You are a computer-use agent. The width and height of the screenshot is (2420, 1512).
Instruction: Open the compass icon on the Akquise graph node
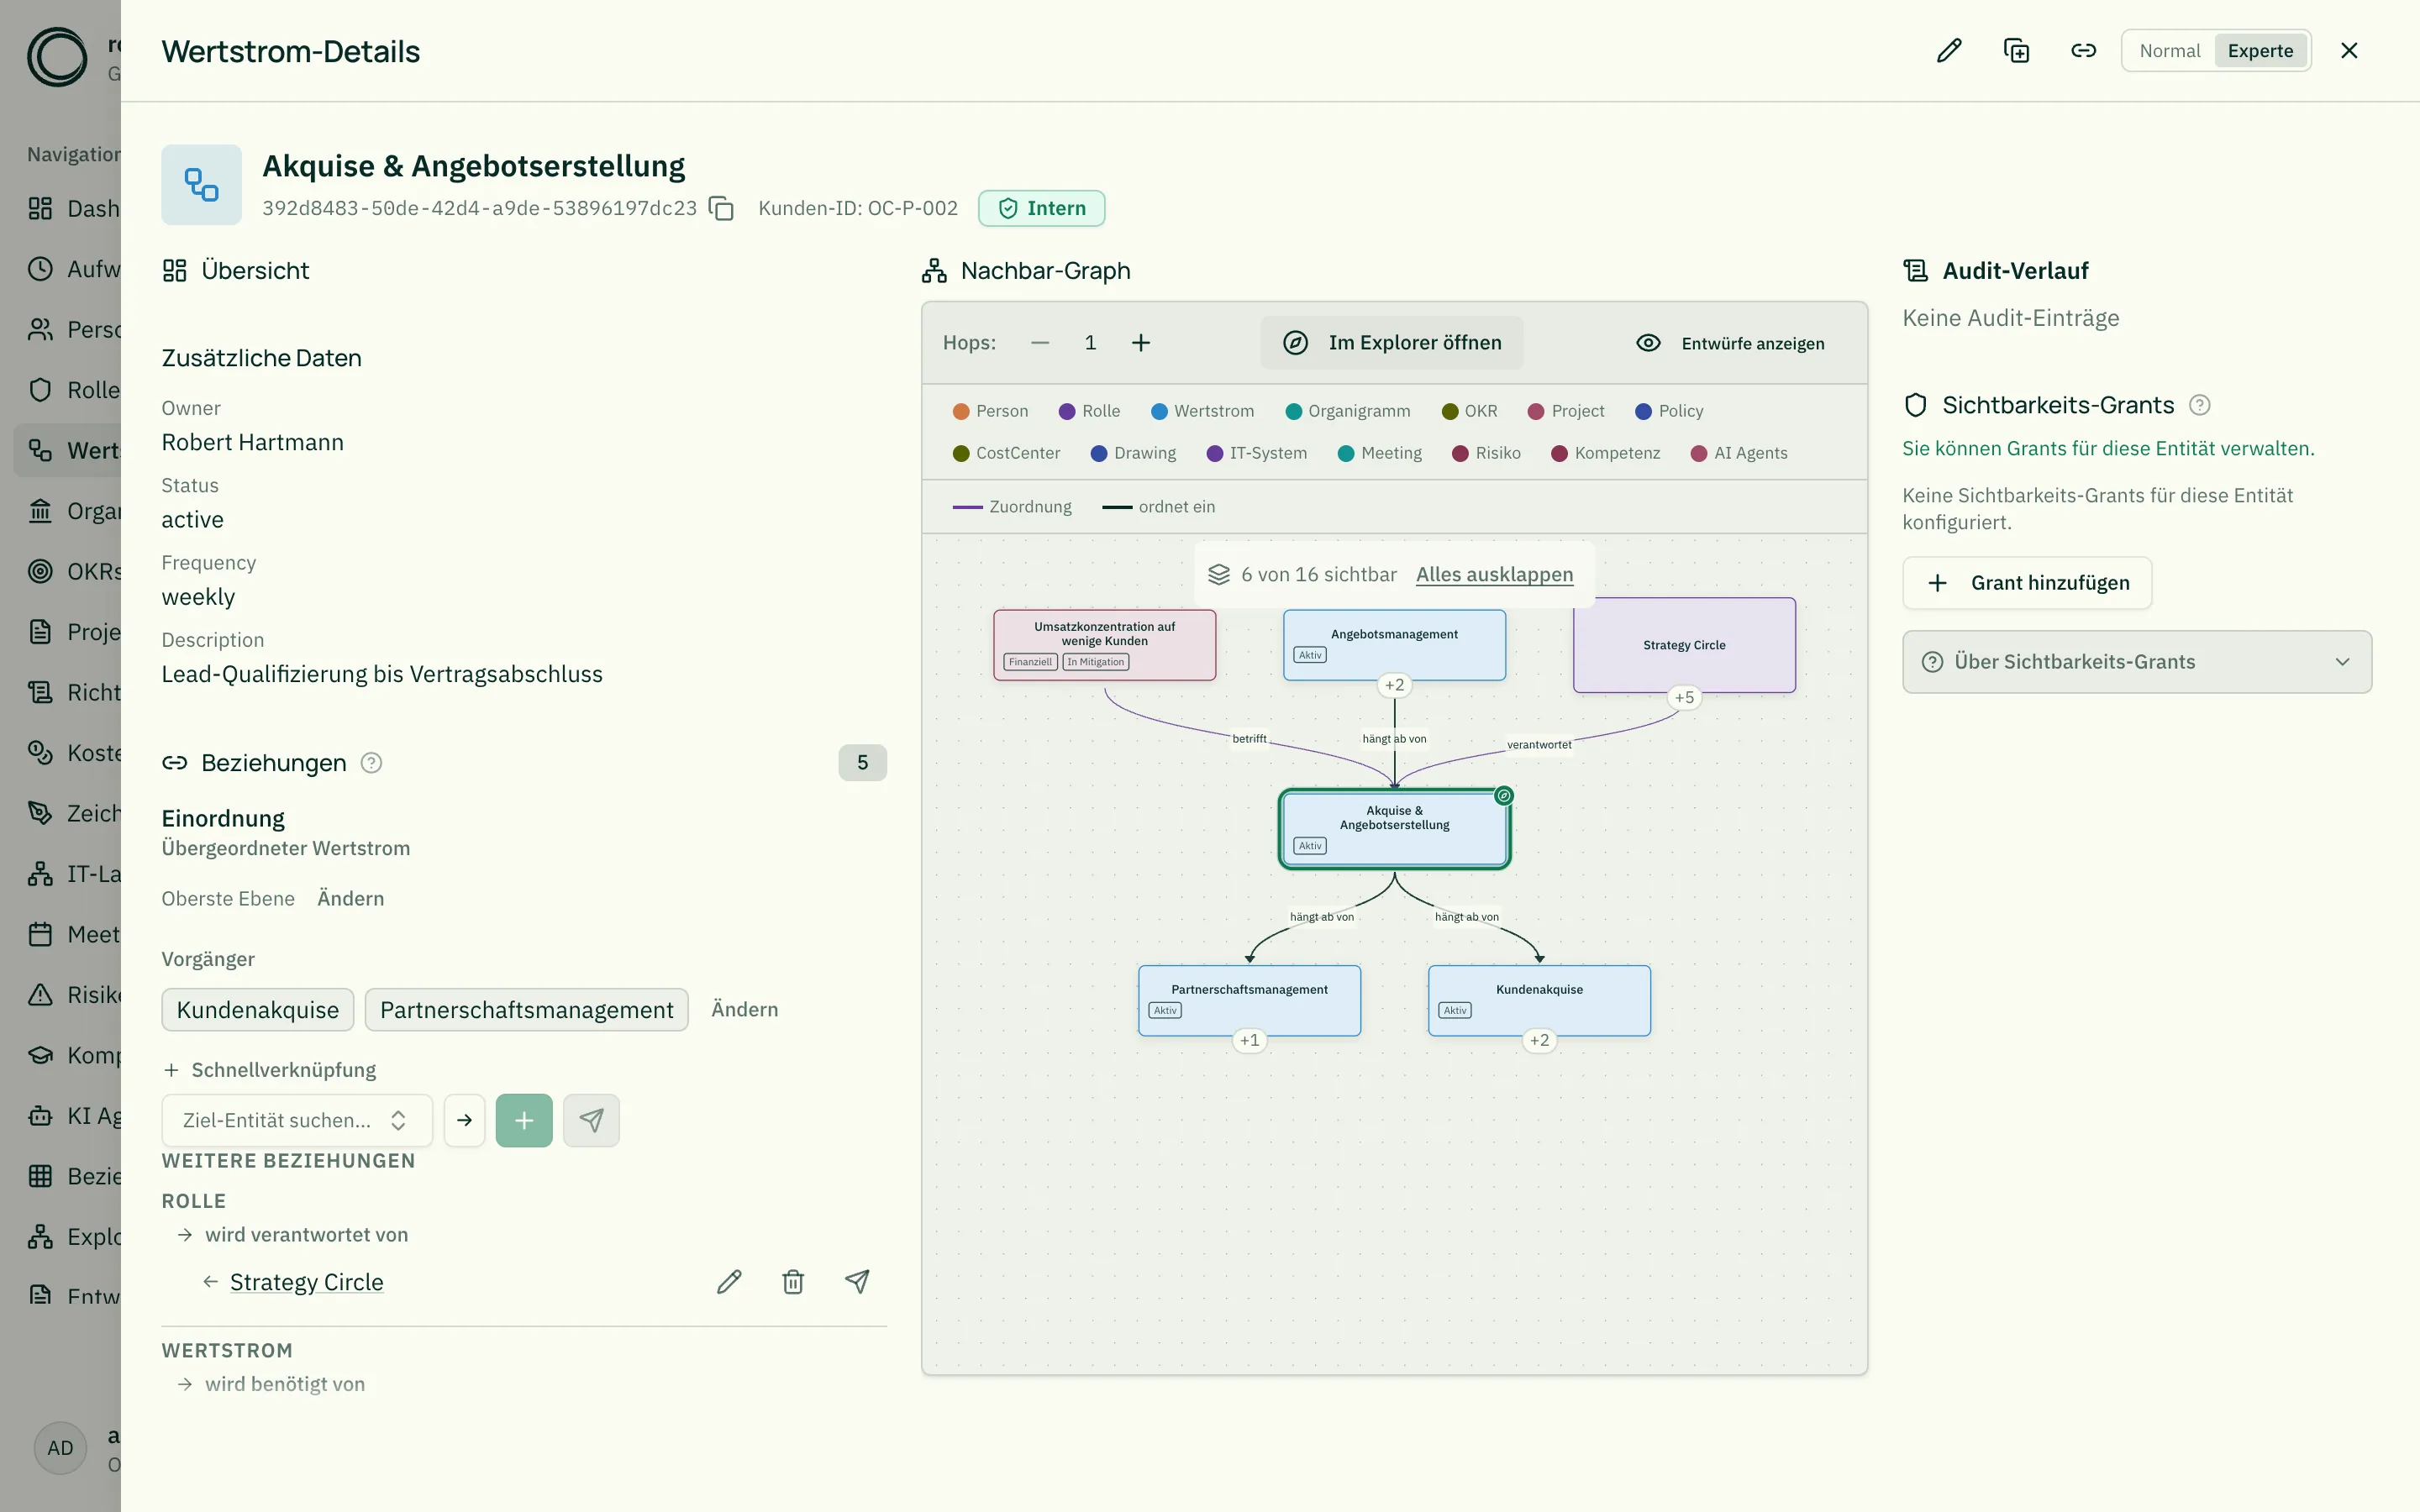click(x=1503, y=796)
